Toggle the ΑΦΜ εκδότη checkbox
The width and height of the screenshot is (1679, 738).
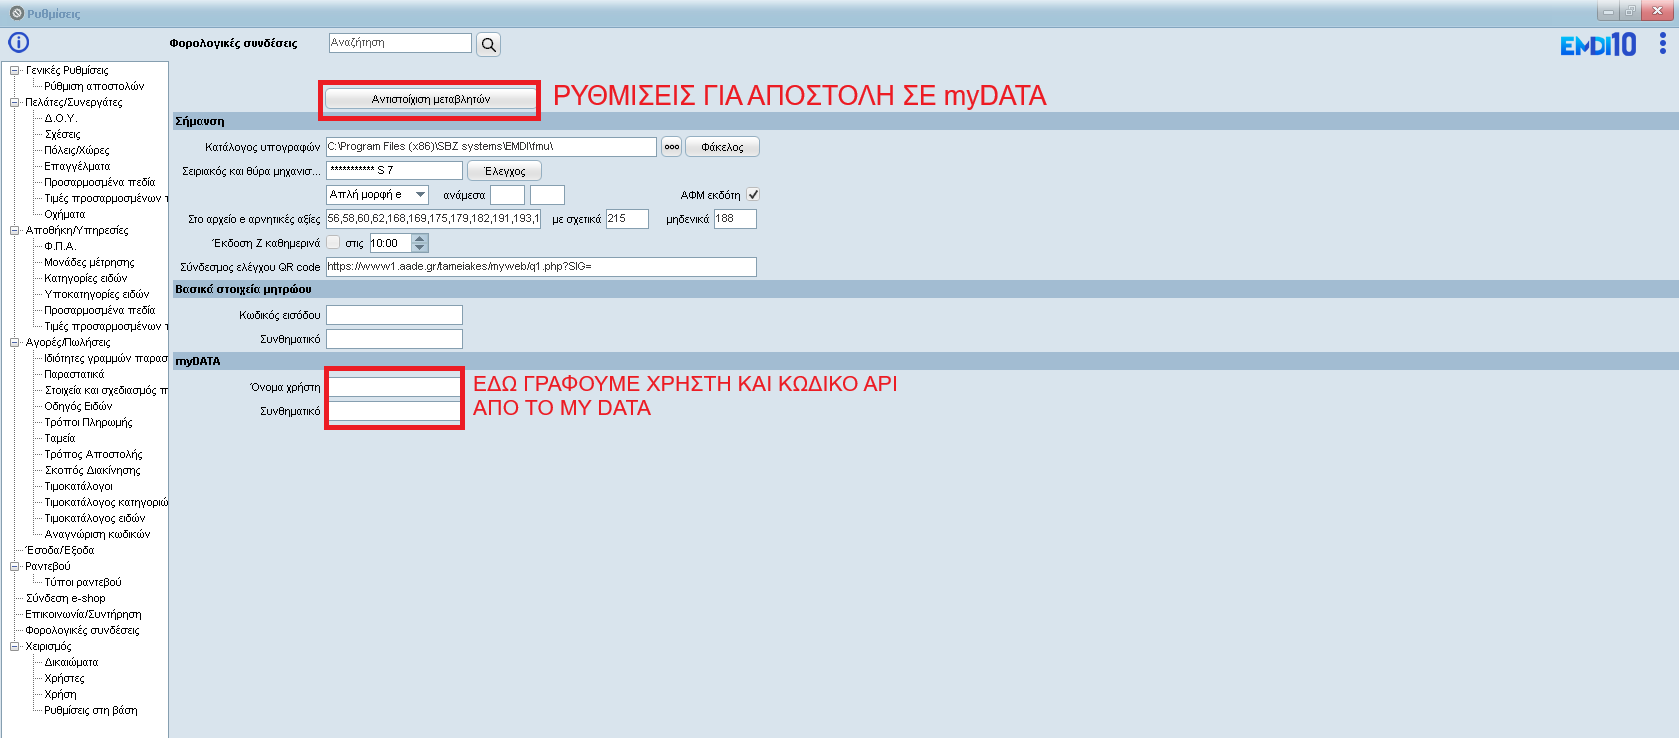(753, 195)
